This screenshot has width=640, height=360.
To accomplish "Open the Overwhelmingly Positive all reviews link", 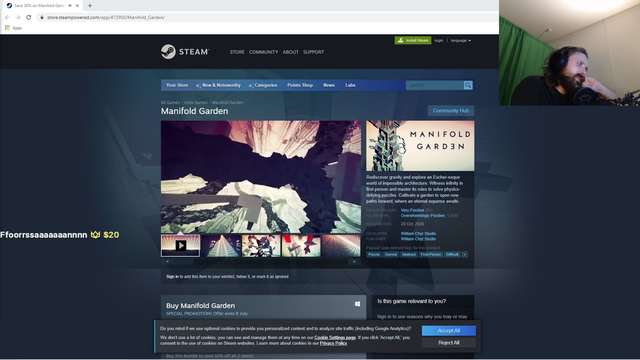I will [x=422, y=216].
